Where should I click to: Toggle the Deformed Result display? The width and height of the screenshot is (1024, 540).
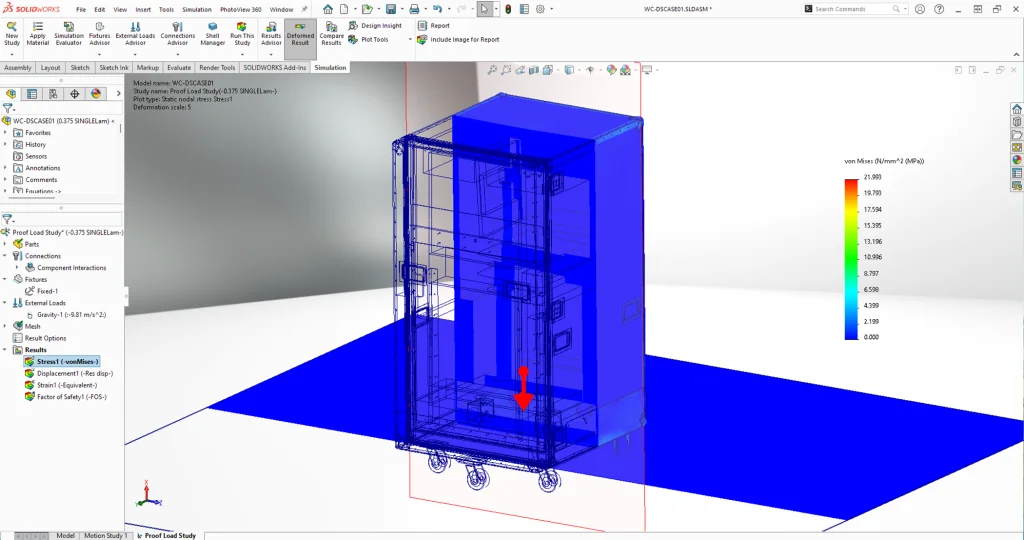coord(300,32)
